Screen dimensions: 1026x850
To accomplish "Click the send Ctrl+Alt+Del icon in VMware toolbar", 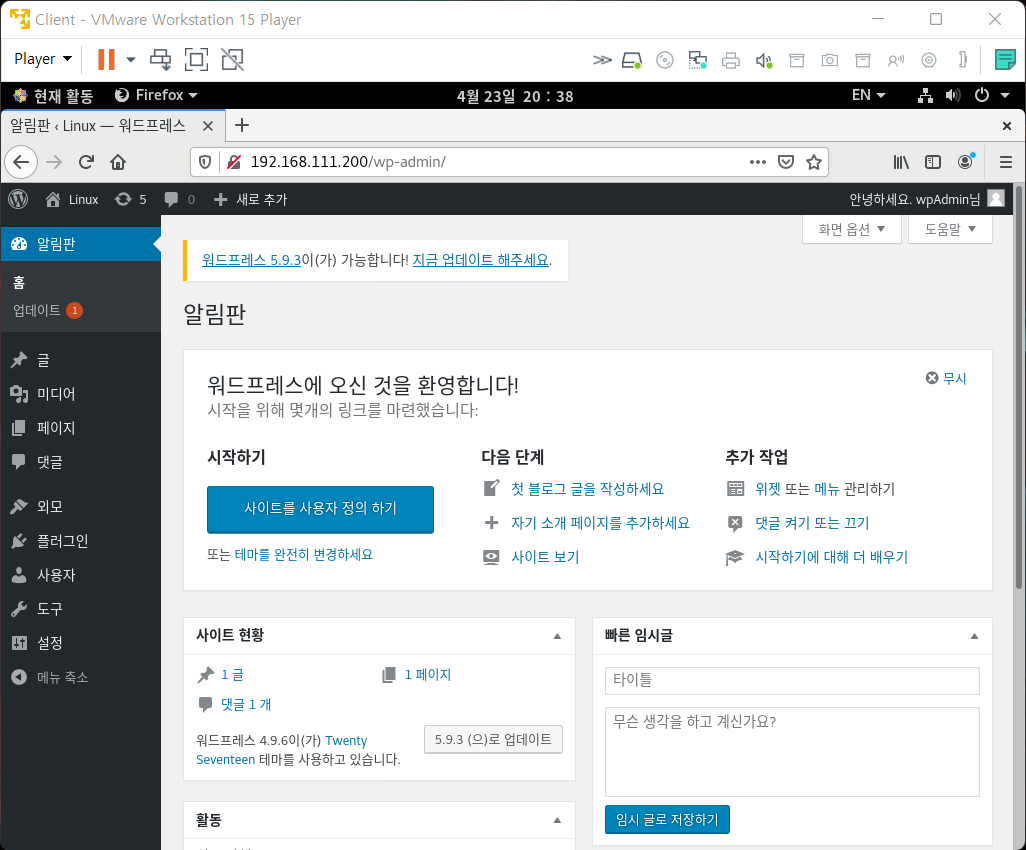I will pyautogui.click(x=160, y=60).
